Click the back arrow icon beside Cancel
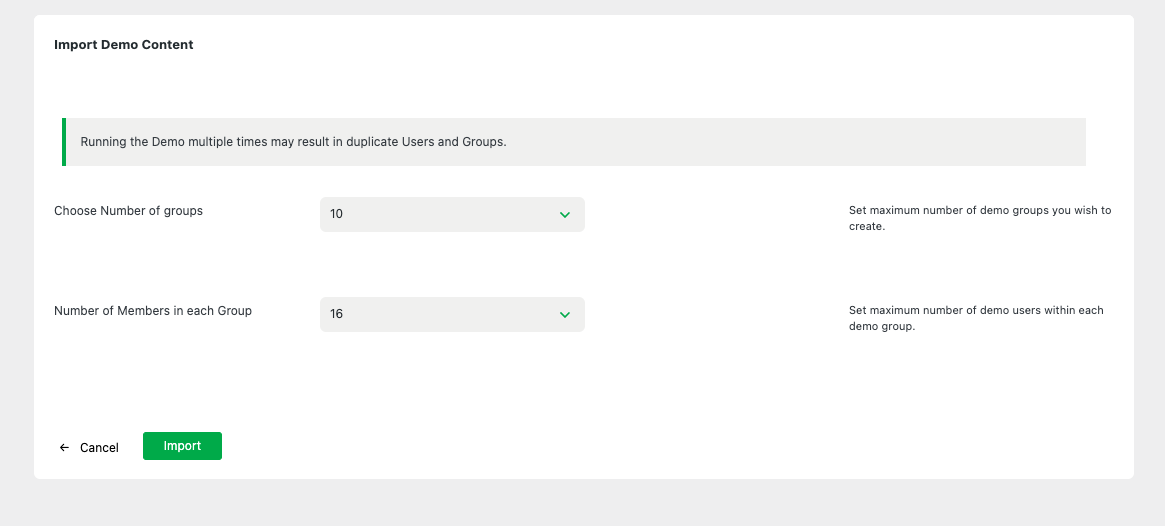The image size is (1165, 526). 64,448
